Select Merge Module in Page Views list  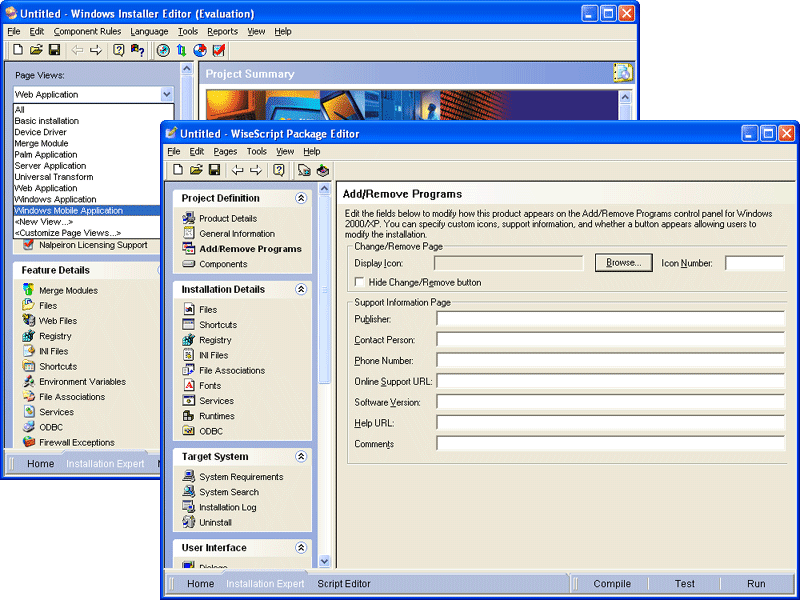coord(86,143)
